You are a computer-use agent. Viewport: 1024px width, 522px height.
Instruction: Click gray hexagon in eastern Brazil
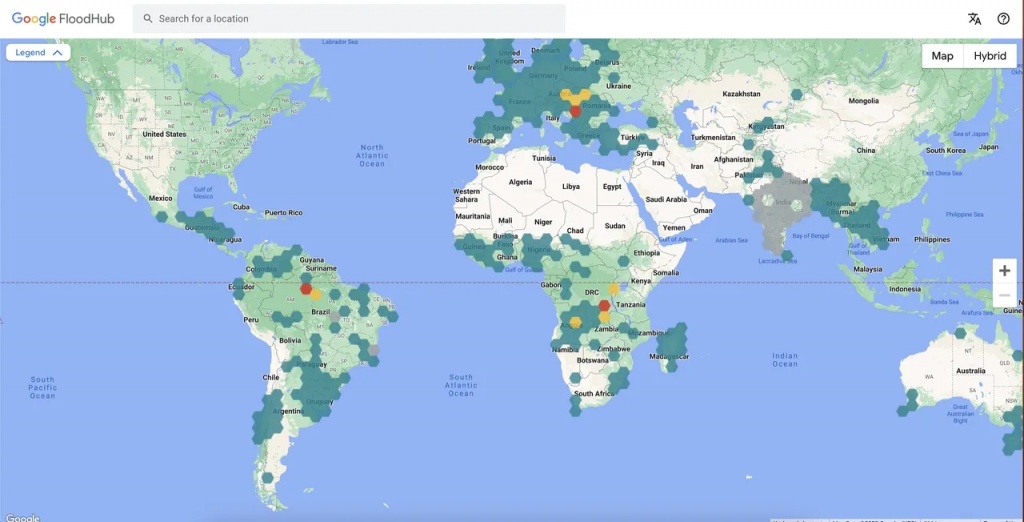click(374, 350)
